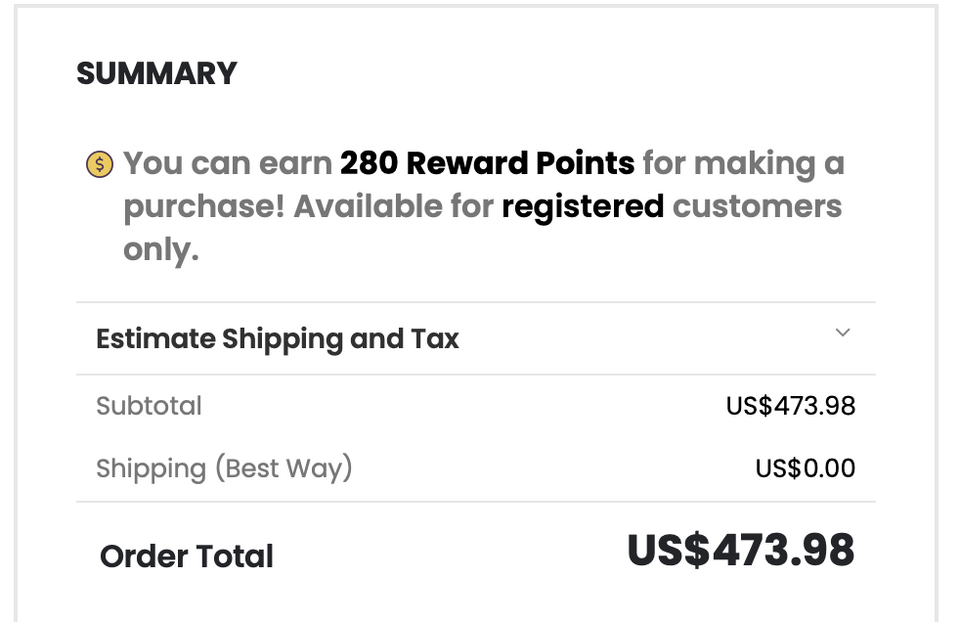This screenshot has width=960, height=622.
Task: Expand the Estimate Shipping and Tax chevron
Action: click(x=843, y=333)
